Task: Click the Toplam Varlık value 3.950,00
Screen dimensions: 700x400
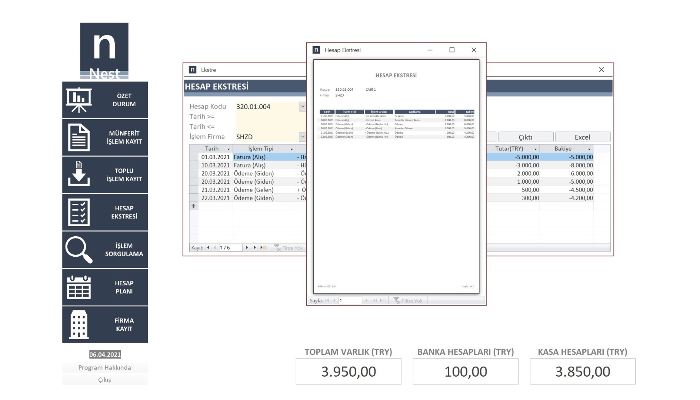Action: [349, 371]
